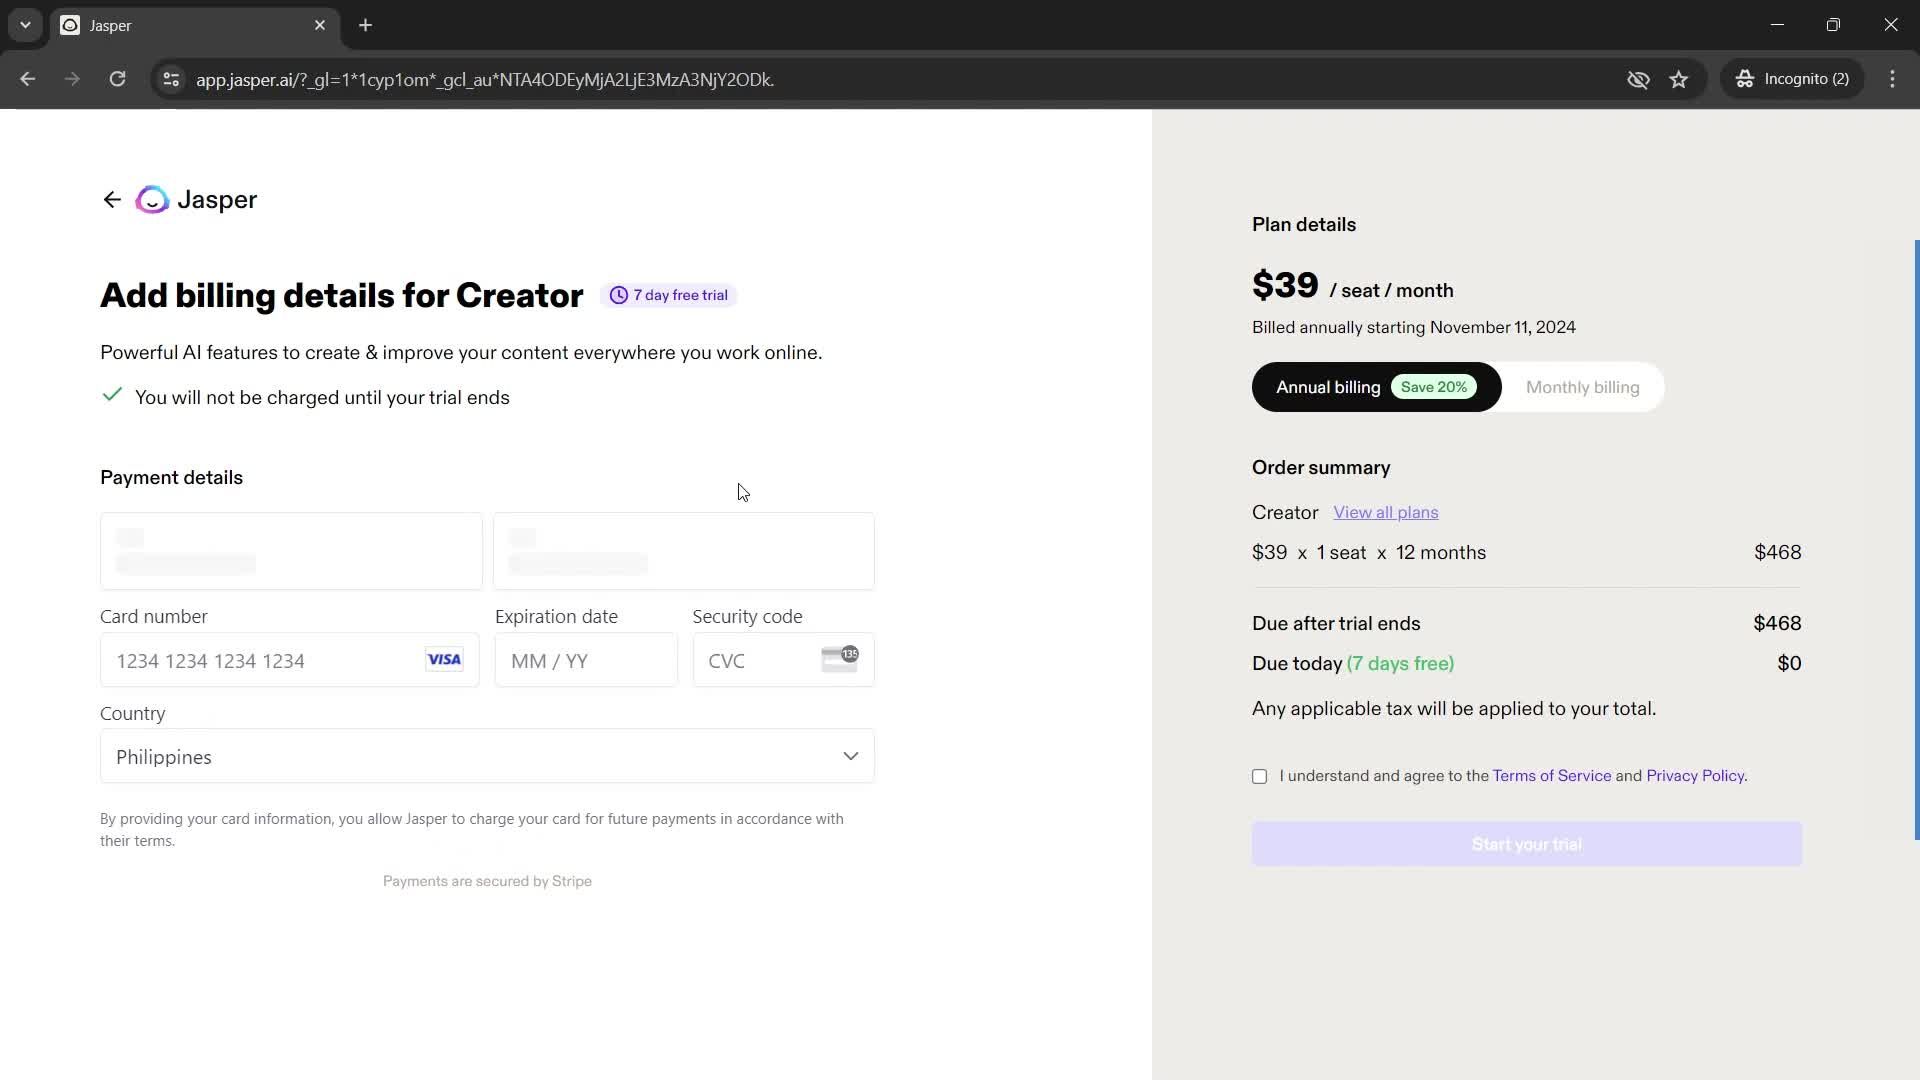The width and height of the screenshot is (1920, 1080).
Task: Click the Terms of Service link
Action: pos(1553,775)
